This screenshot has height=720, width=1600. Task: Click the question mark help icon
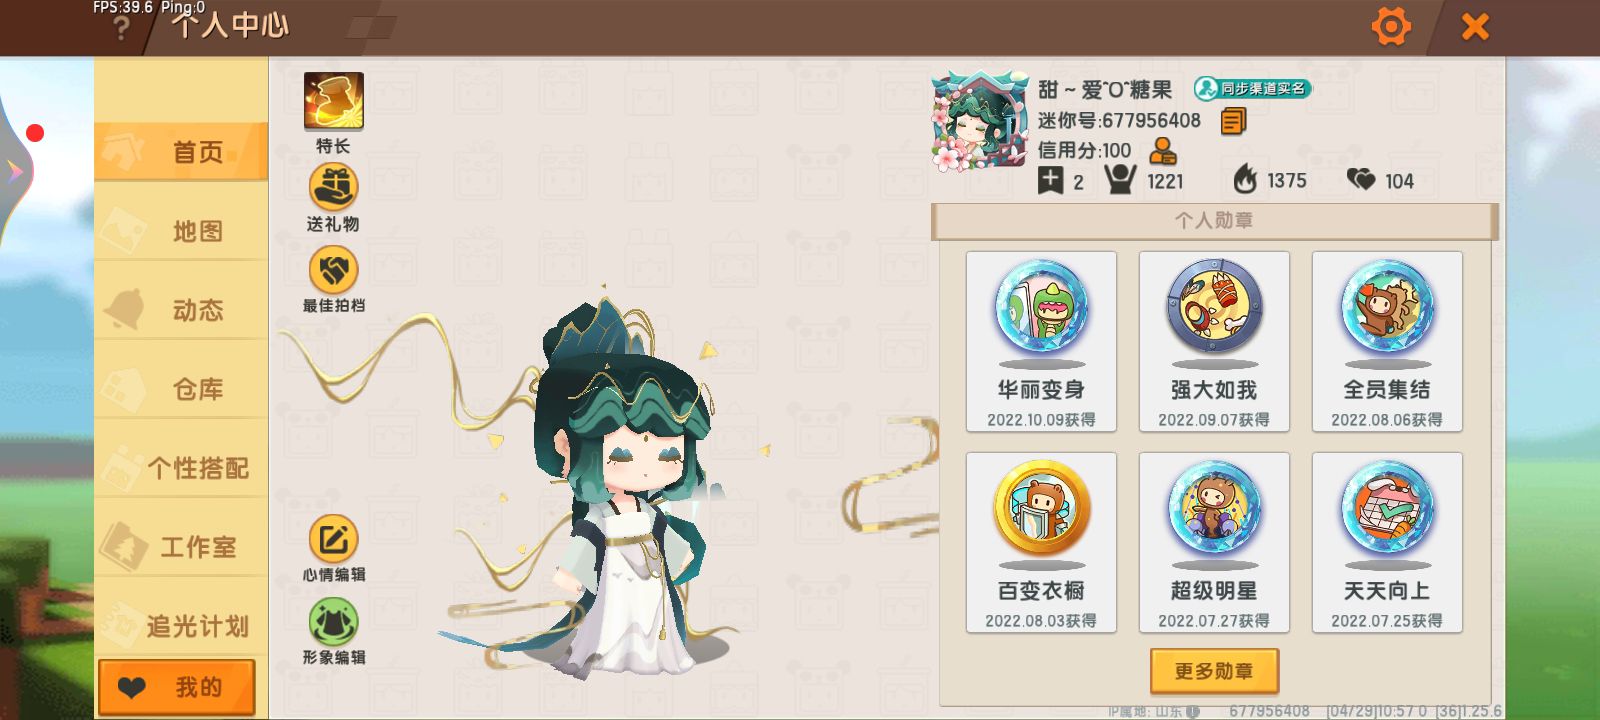[x=121, y=28]
